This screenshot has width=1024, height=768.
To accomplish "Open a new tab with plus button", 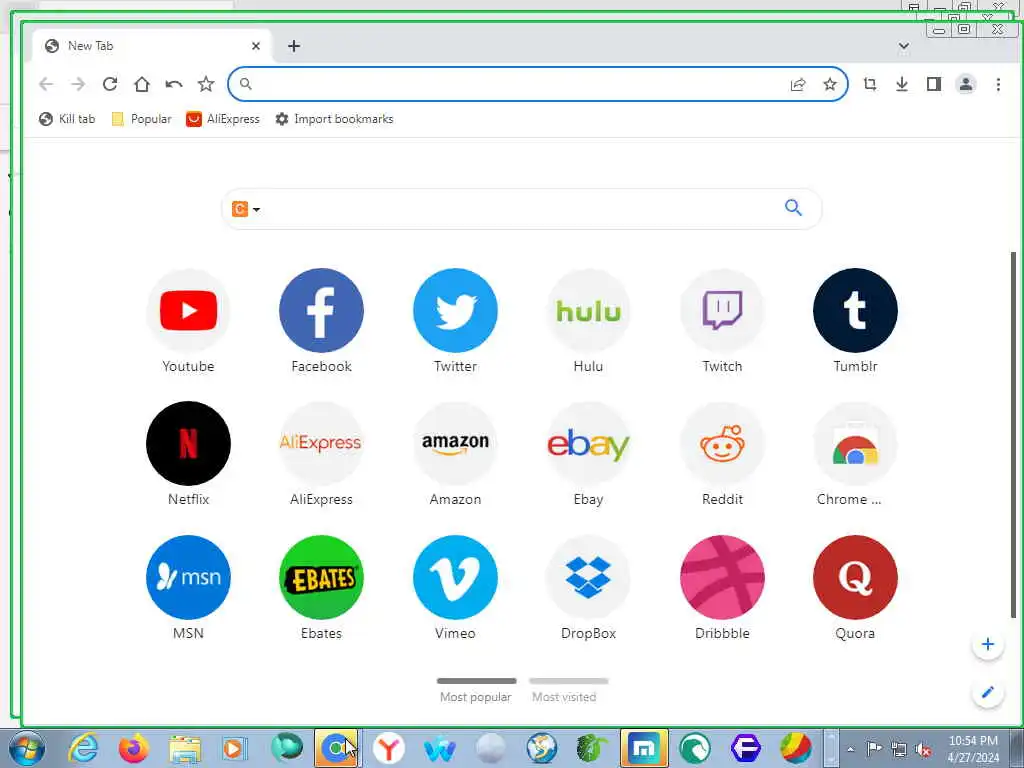I will (x=294, y=46).
